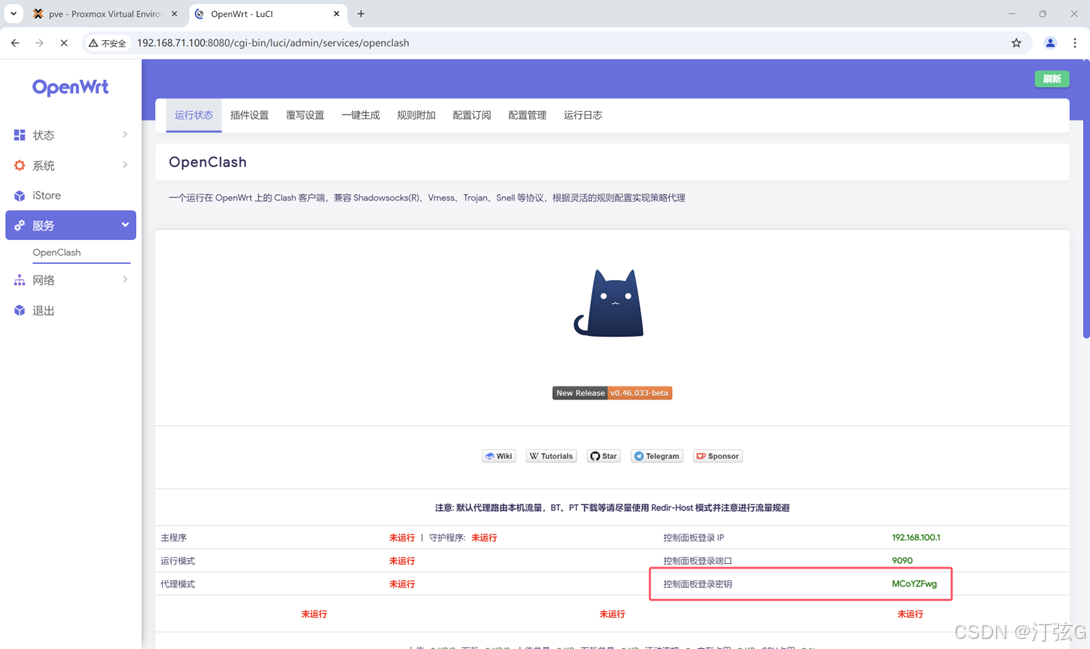The image size is (1090, 649).
Task: Close the pve Proxmox browser tab
Action: coord(174,14)
